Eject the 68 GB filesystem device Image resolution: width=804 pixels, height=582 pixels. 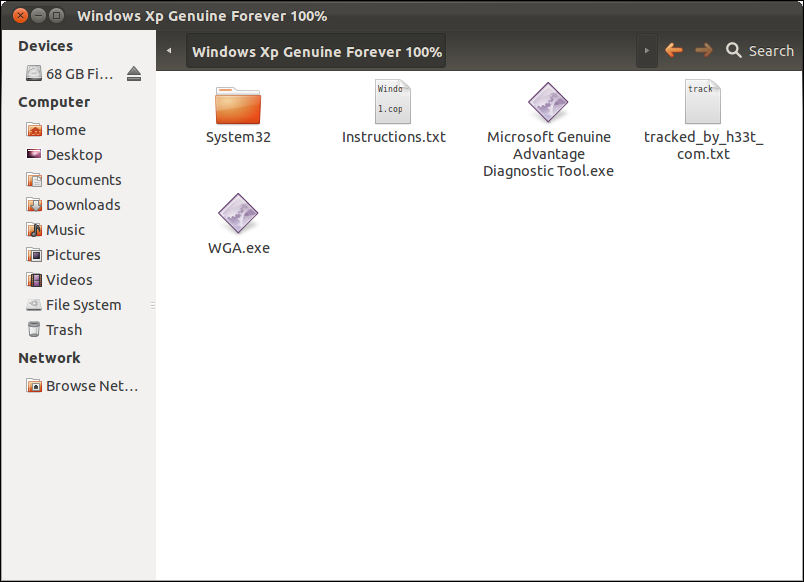coord(135,72)
